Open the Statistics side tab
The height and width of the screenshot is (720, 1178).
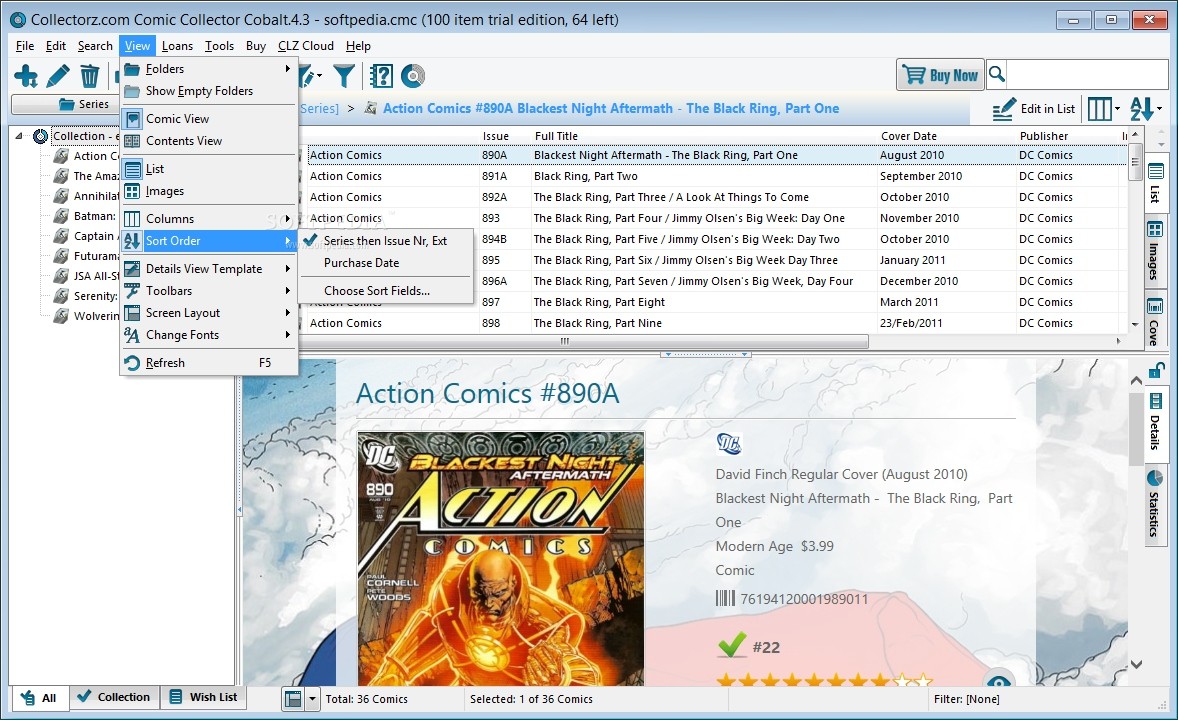[1155, 504]
